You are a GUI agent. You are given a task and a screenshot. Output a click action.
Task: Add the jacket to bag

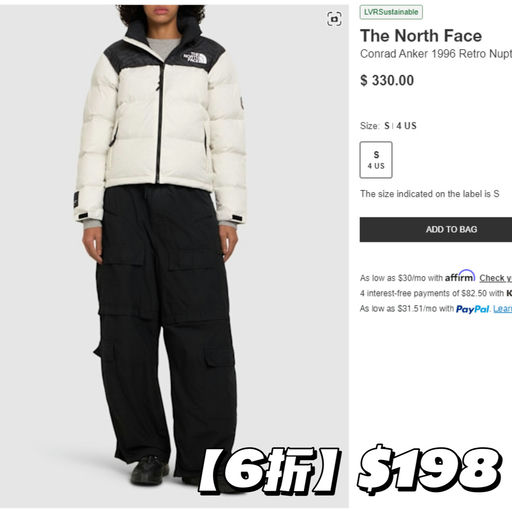pyautogui.click(x=436, y=229)
